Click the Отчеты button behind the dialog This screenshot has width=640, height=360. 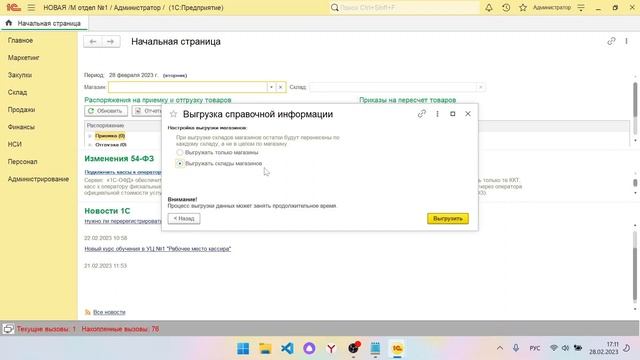pos(148,111)
